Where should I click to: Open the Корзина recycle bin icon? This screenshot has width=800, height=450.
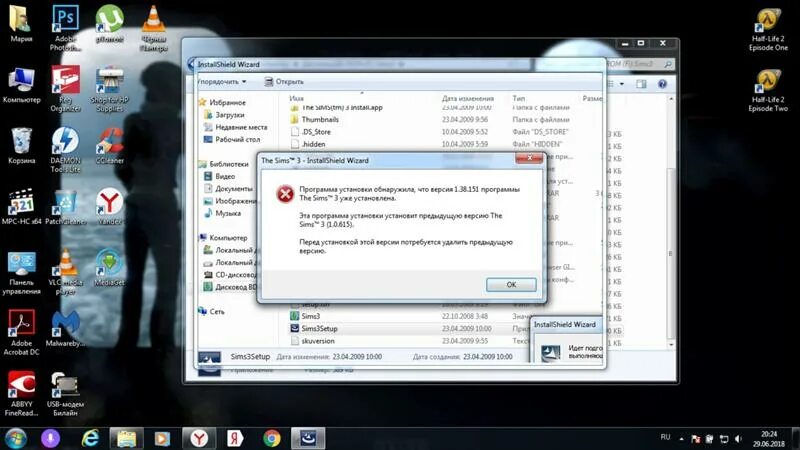click(x=21, y=145)
